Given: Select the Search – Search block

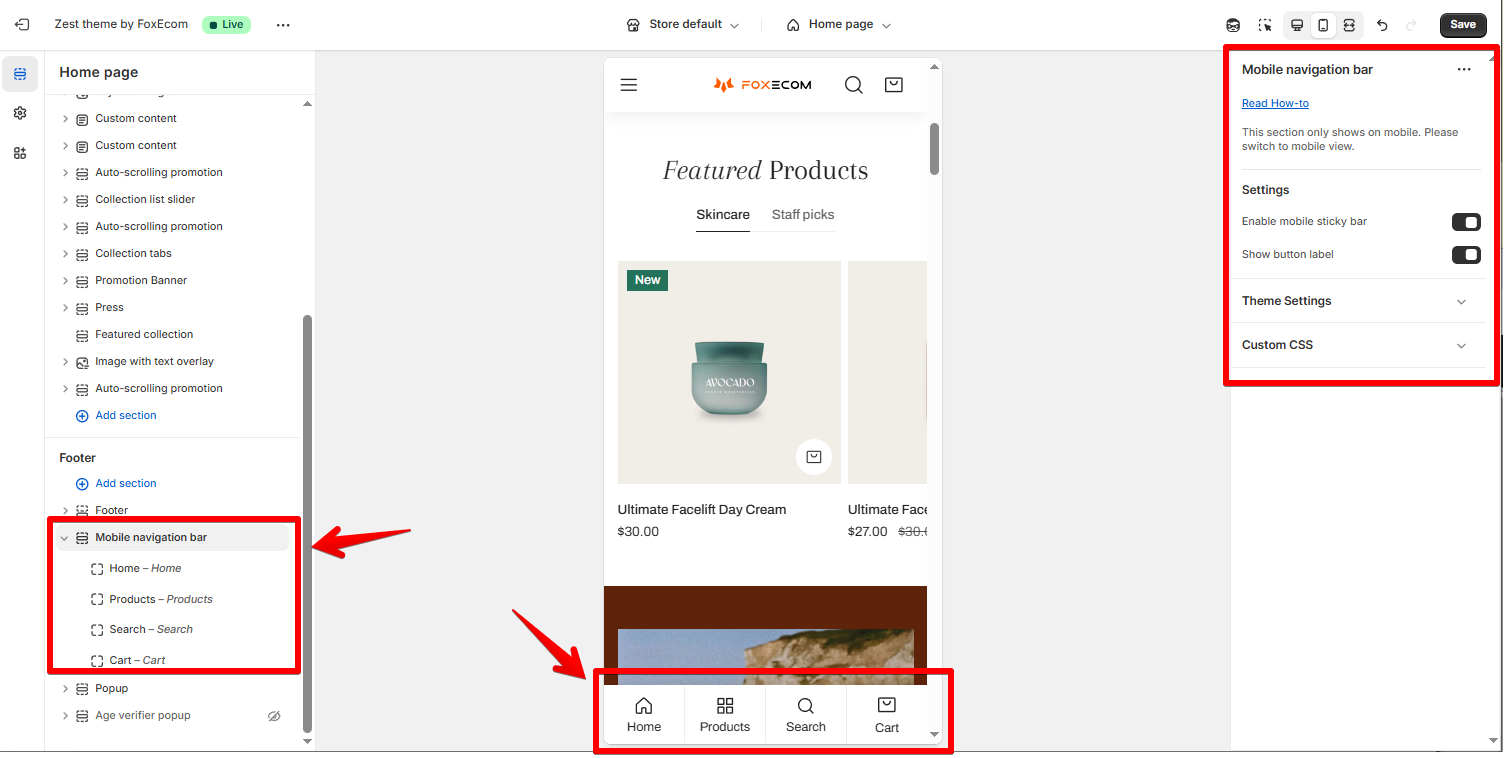Looking at the screenshot, I should tap(151, 630).
